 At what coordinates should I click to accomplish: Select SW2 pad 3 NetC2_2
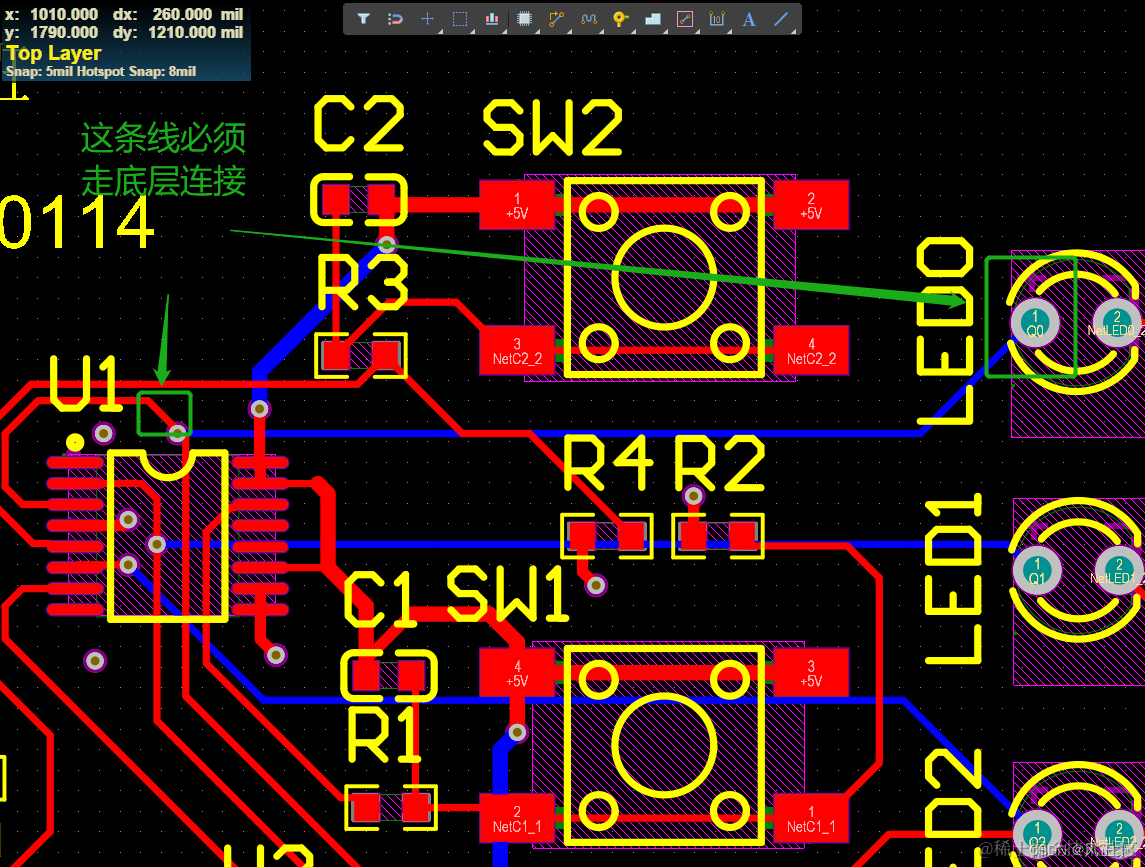point(517,351)
